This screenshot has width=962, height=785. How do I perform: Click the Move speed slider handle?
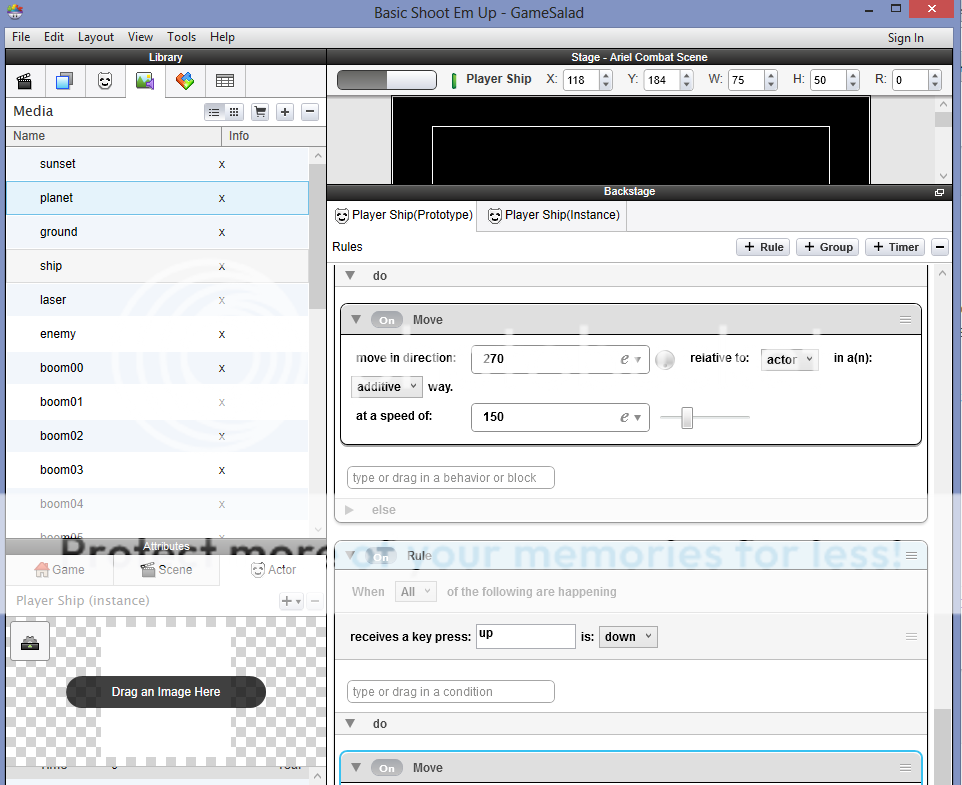(687, 417)
